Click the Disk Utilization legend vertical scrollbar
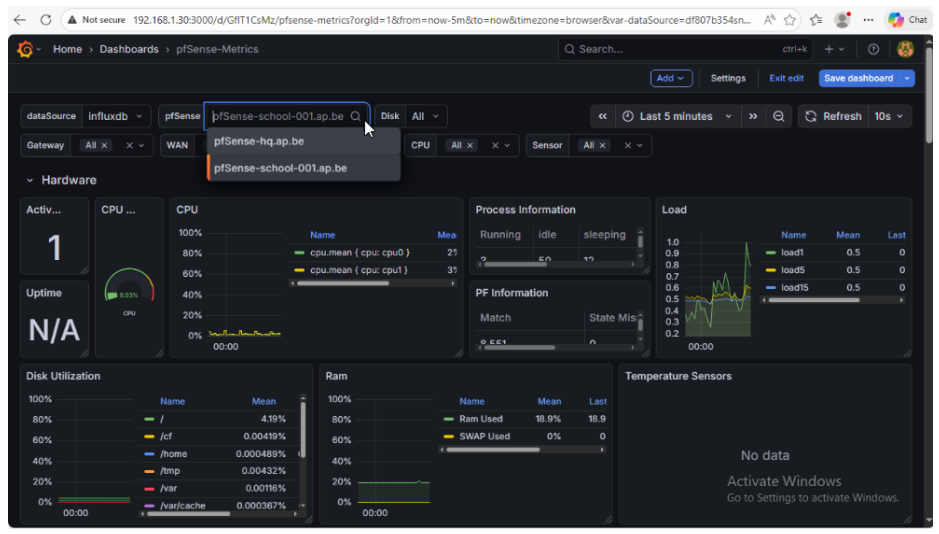Image resolution: width=939 pixels, height=534 pixels. (303, 430)
